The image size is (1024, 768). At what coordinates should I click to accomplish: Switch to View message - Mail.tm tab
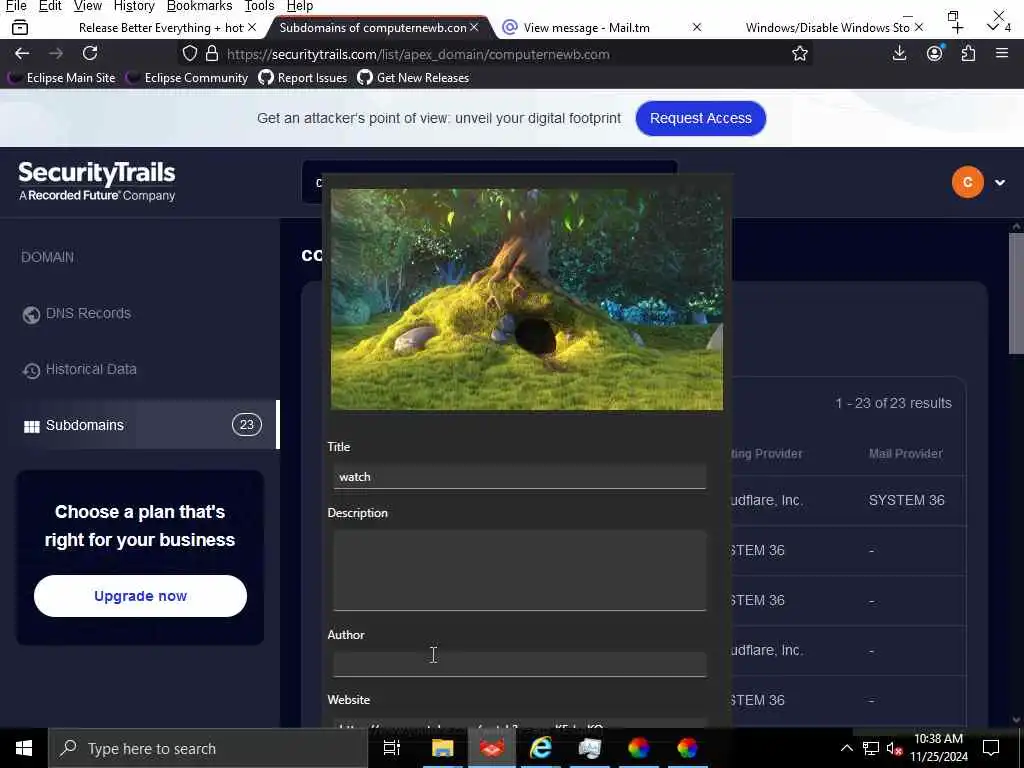click(x=586, y=27)
